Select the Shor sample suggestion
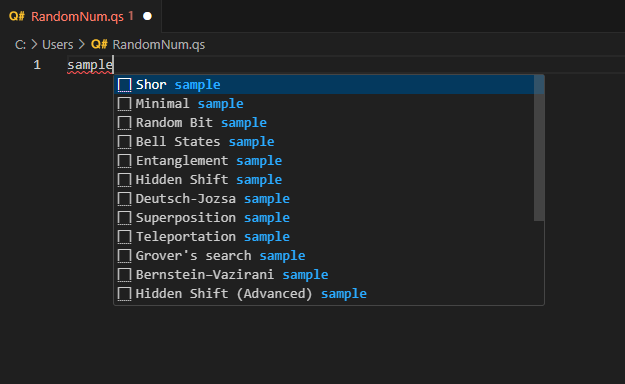Image resolution: width=625 pixels, height=384 pixels. click(324, 85)
